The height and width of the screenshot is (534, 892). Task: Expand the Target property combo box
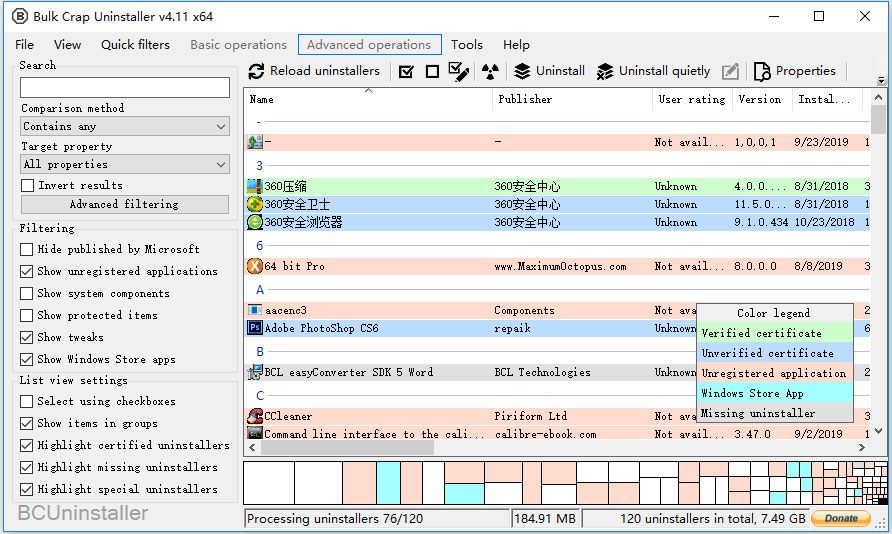pyautogui.click(x=125, y=164)
